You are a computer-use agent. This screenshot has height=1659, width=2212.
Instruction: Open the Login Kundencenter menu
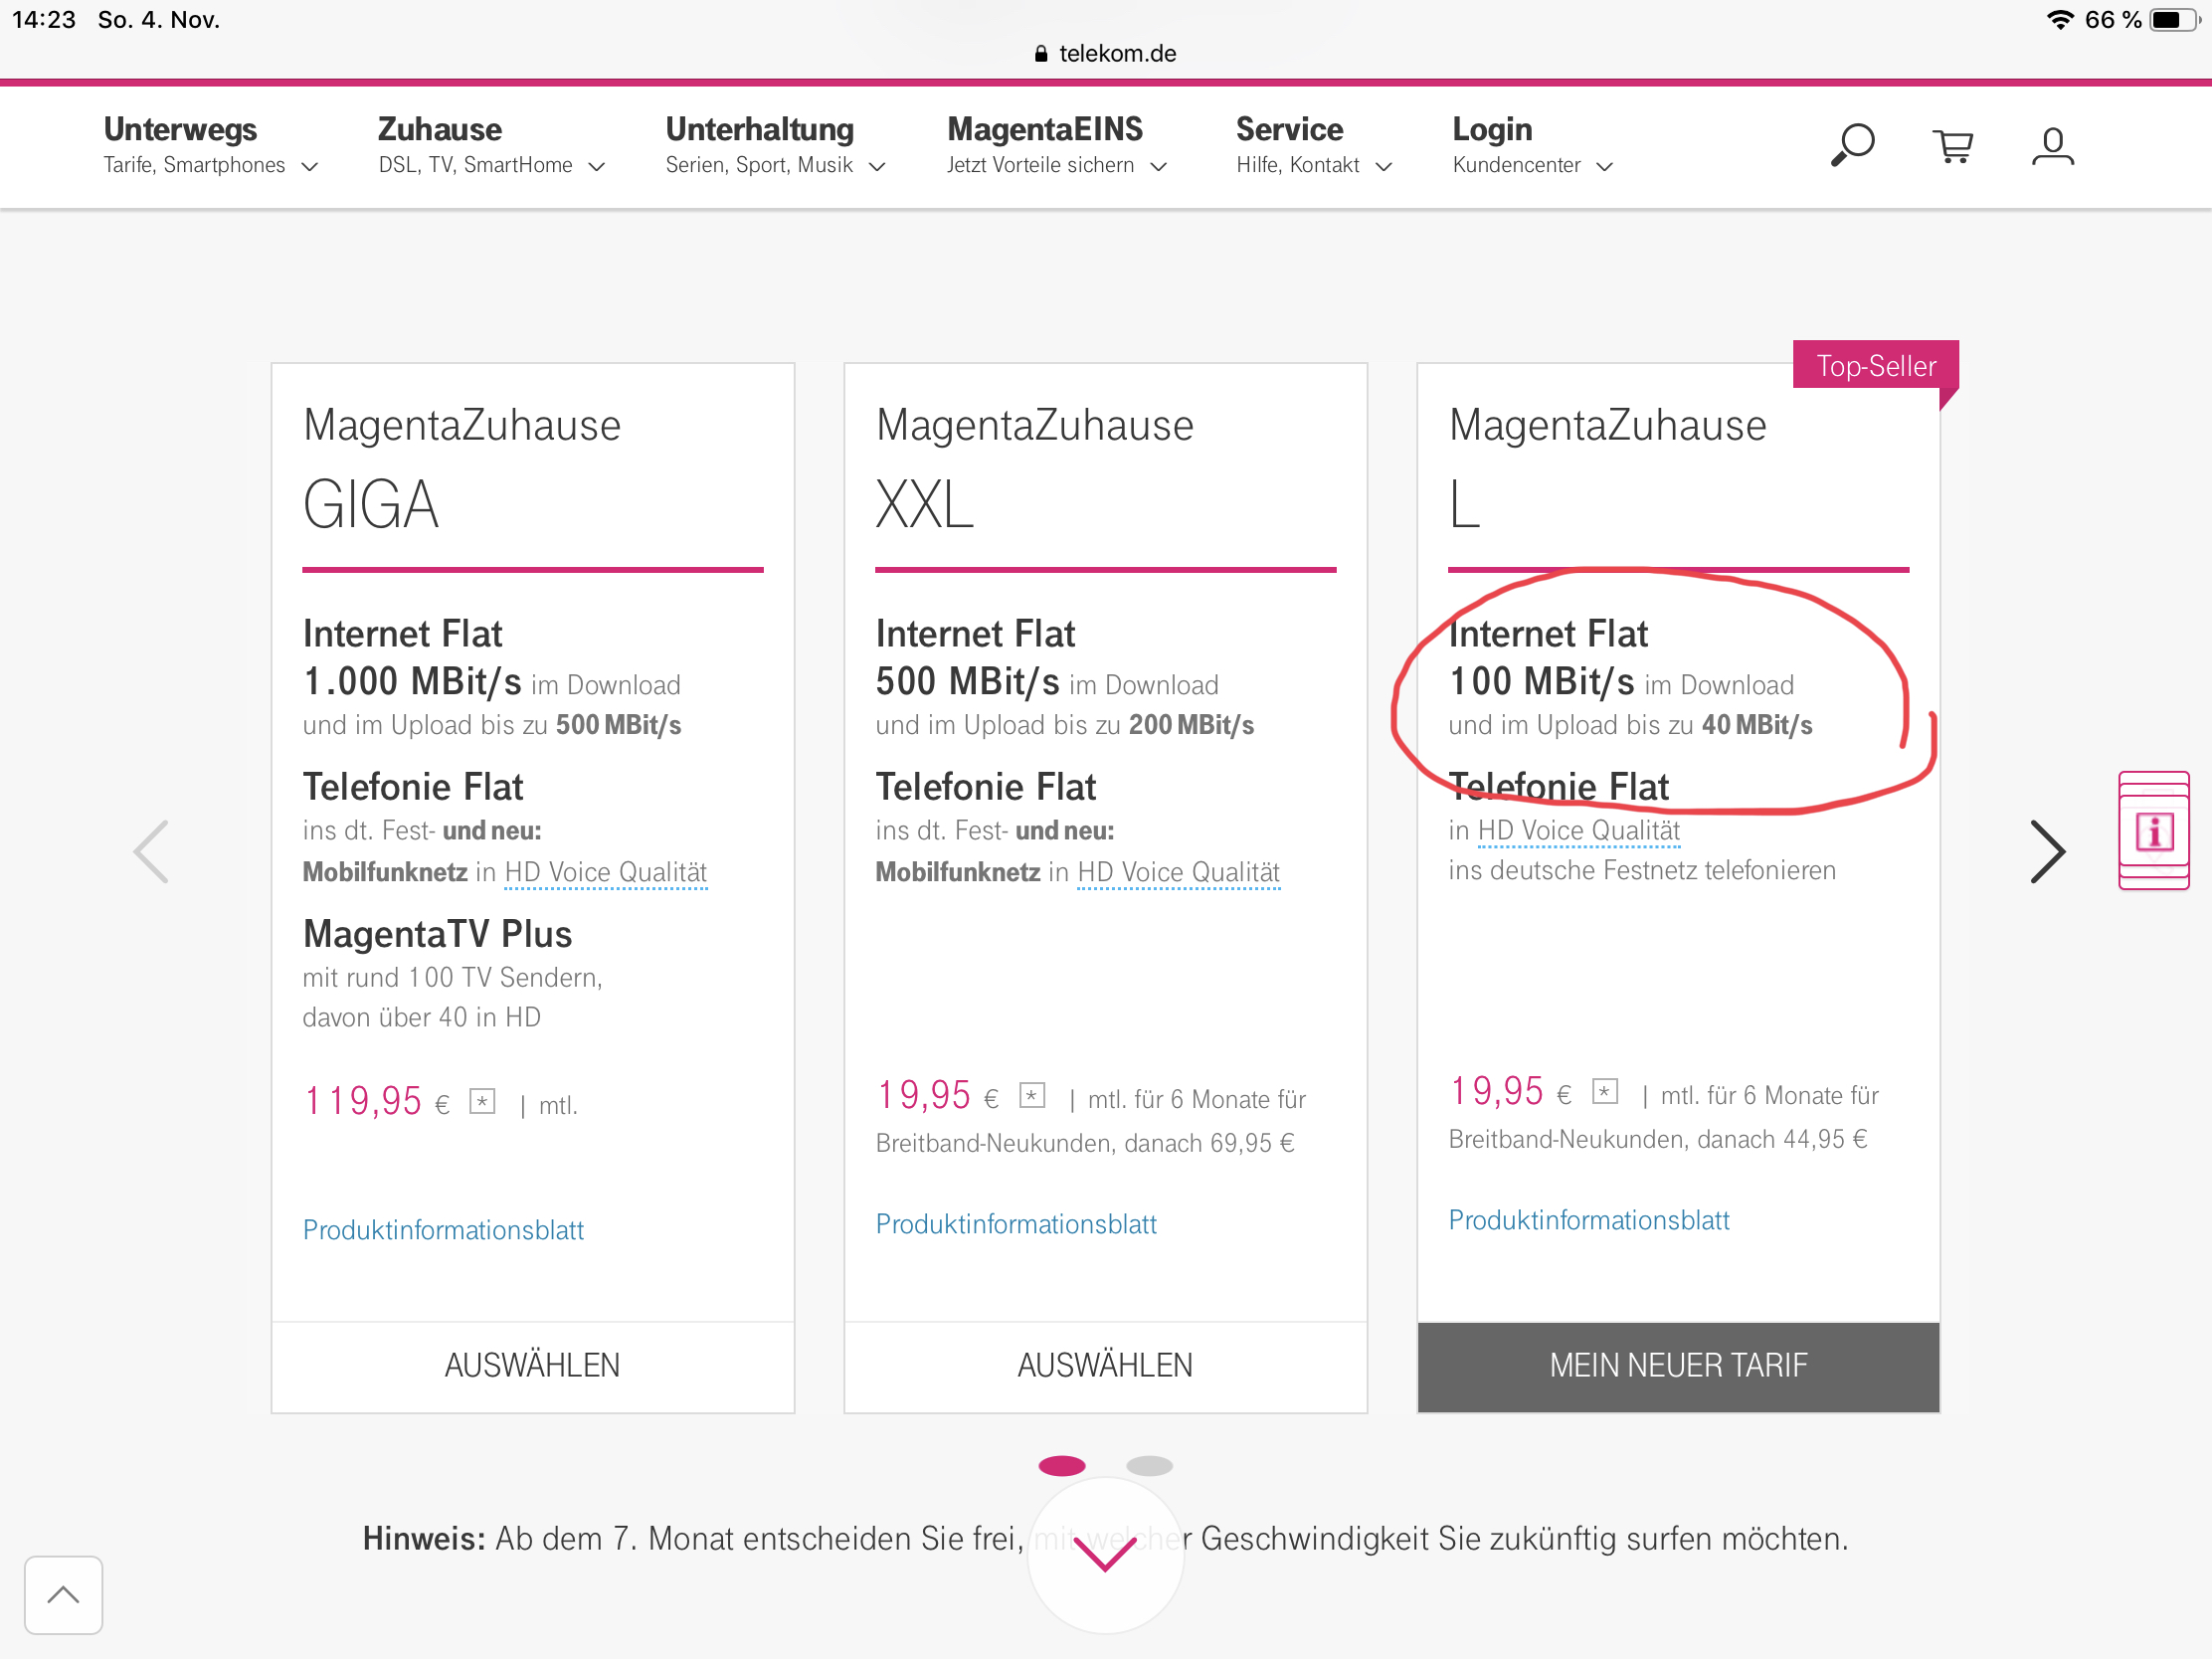1532,145
